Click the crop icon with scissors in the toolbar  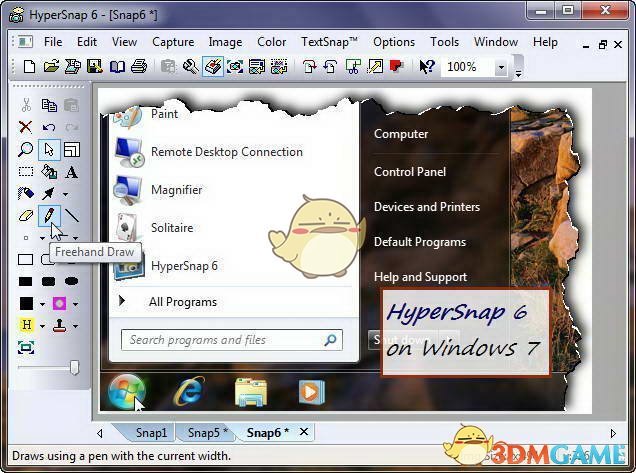coord(353,66)
